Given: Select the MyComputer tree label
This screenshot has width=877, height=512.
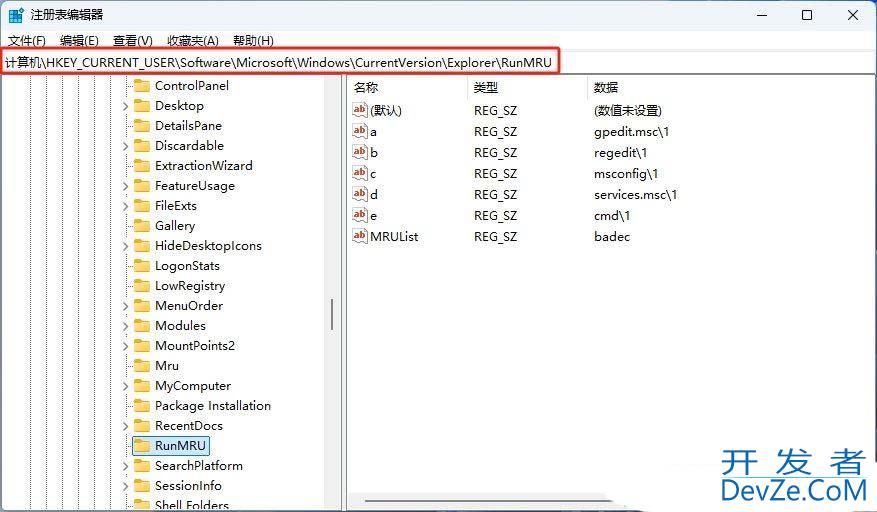Looking at the screenshot, I should click(x=193, y=386).
